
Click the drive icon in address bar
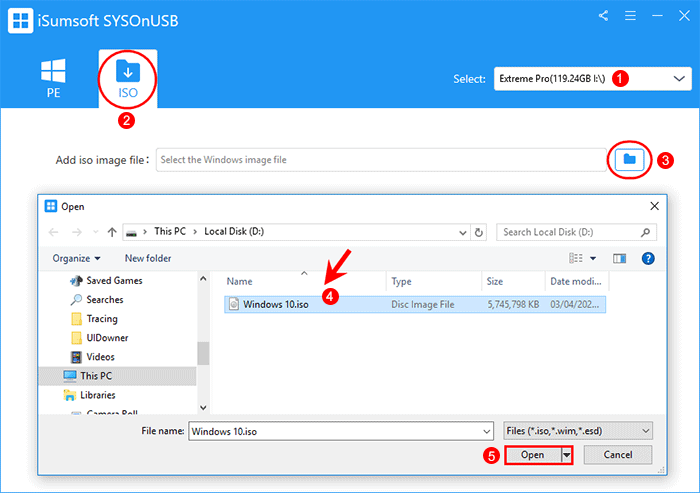131,233
